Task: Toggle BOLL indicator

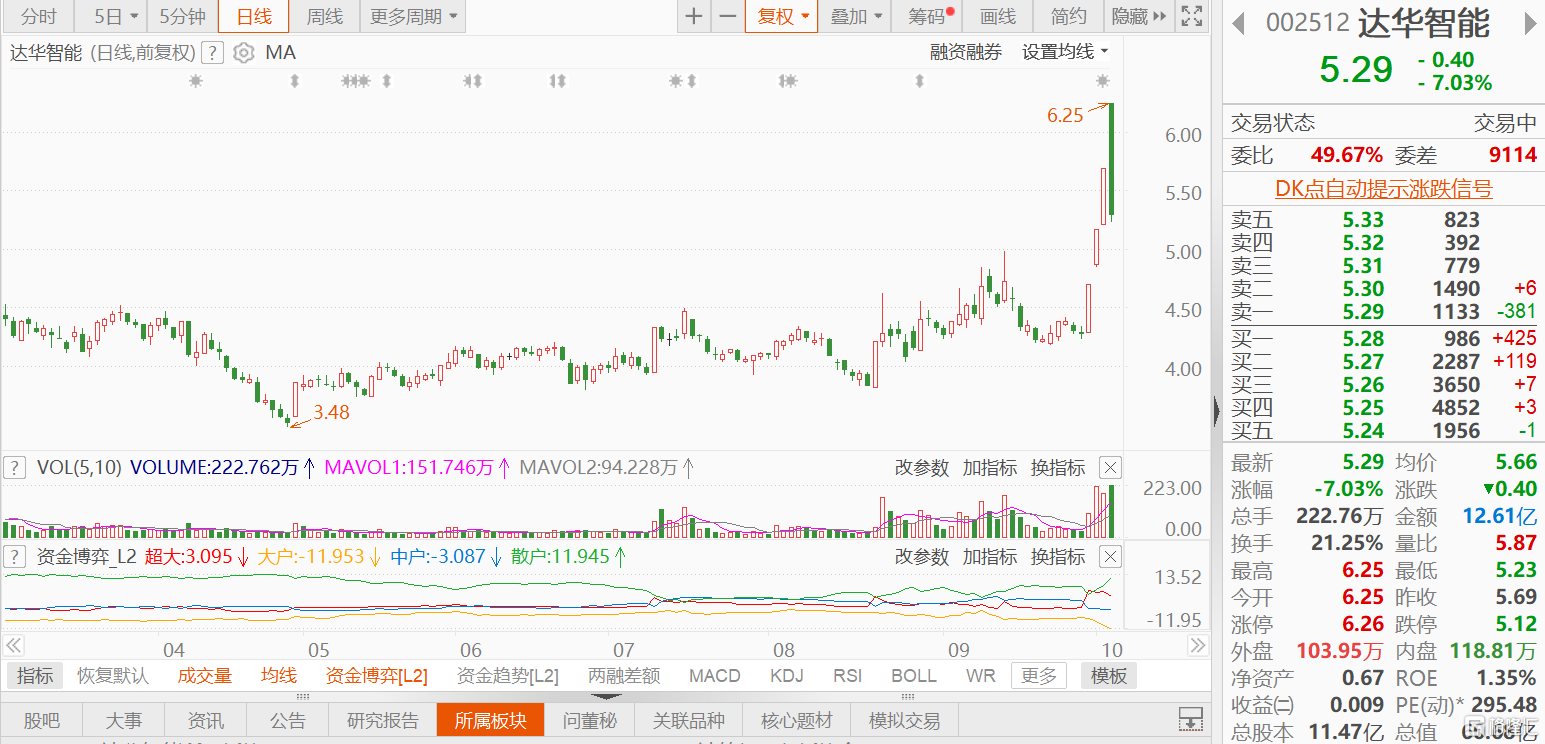Action: pyautogui.click(x=914, y=676)
